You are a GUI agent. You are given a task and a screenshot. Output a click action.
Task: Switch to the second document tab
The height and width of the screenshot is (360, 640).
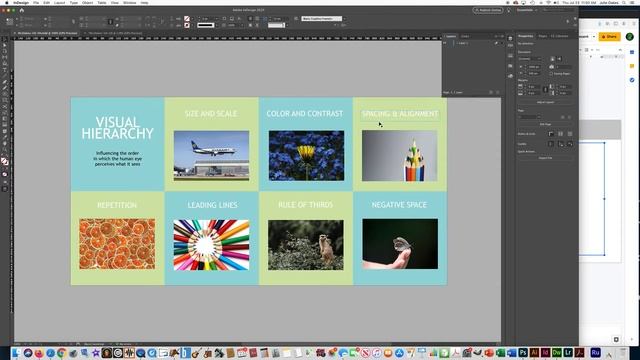(115, 33)
